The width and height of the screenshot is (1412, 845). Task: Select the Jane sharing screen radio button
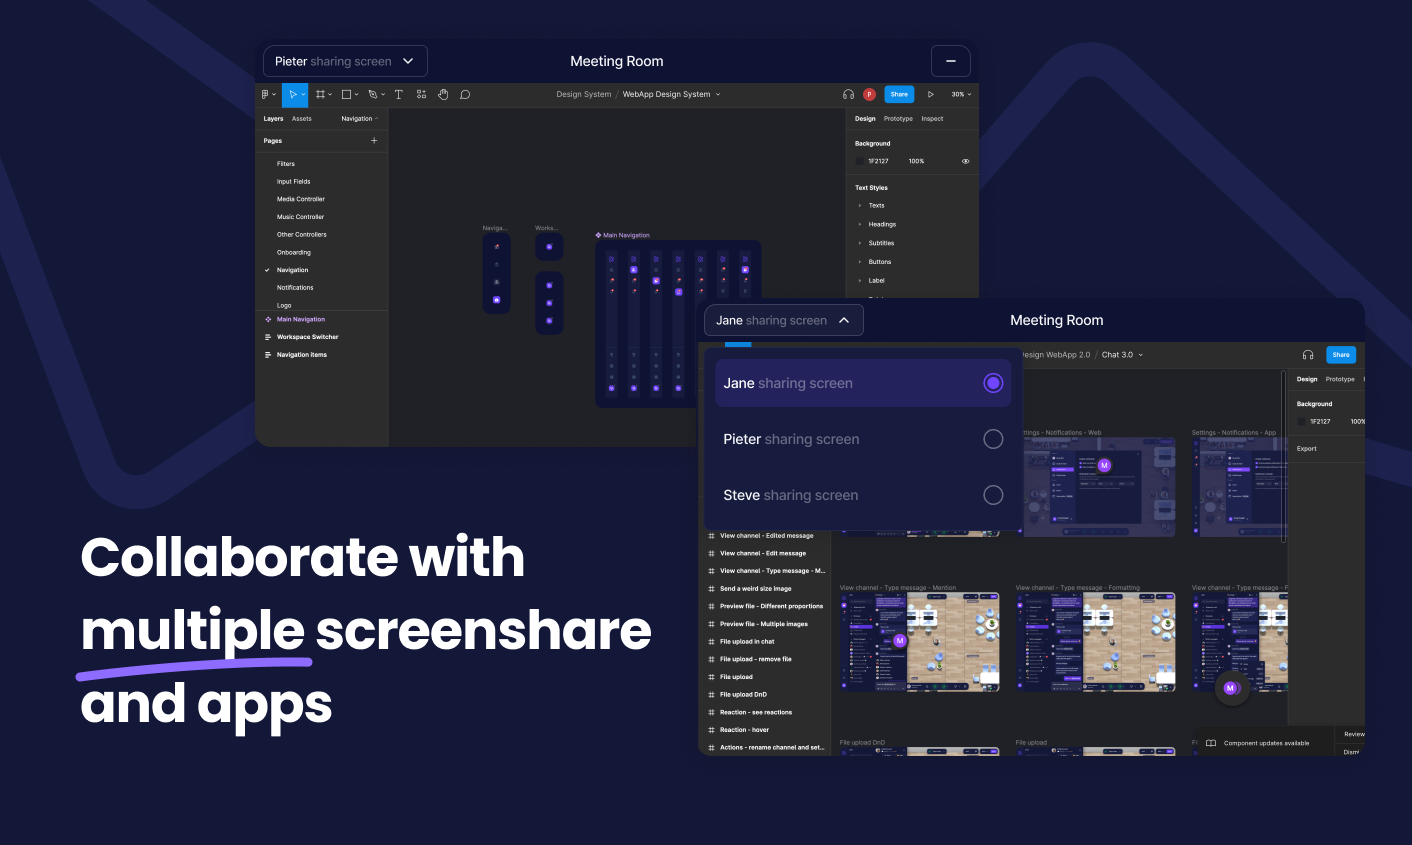pos(993,383)
